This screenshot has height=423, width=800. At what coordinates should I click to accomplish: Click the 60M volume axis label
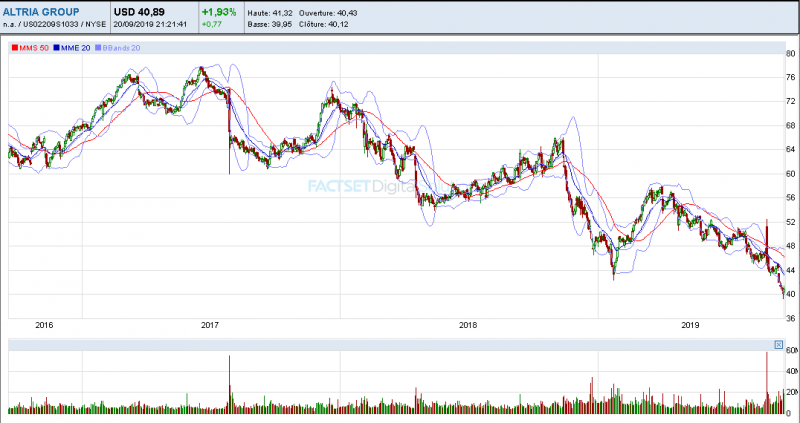[792, 351]
